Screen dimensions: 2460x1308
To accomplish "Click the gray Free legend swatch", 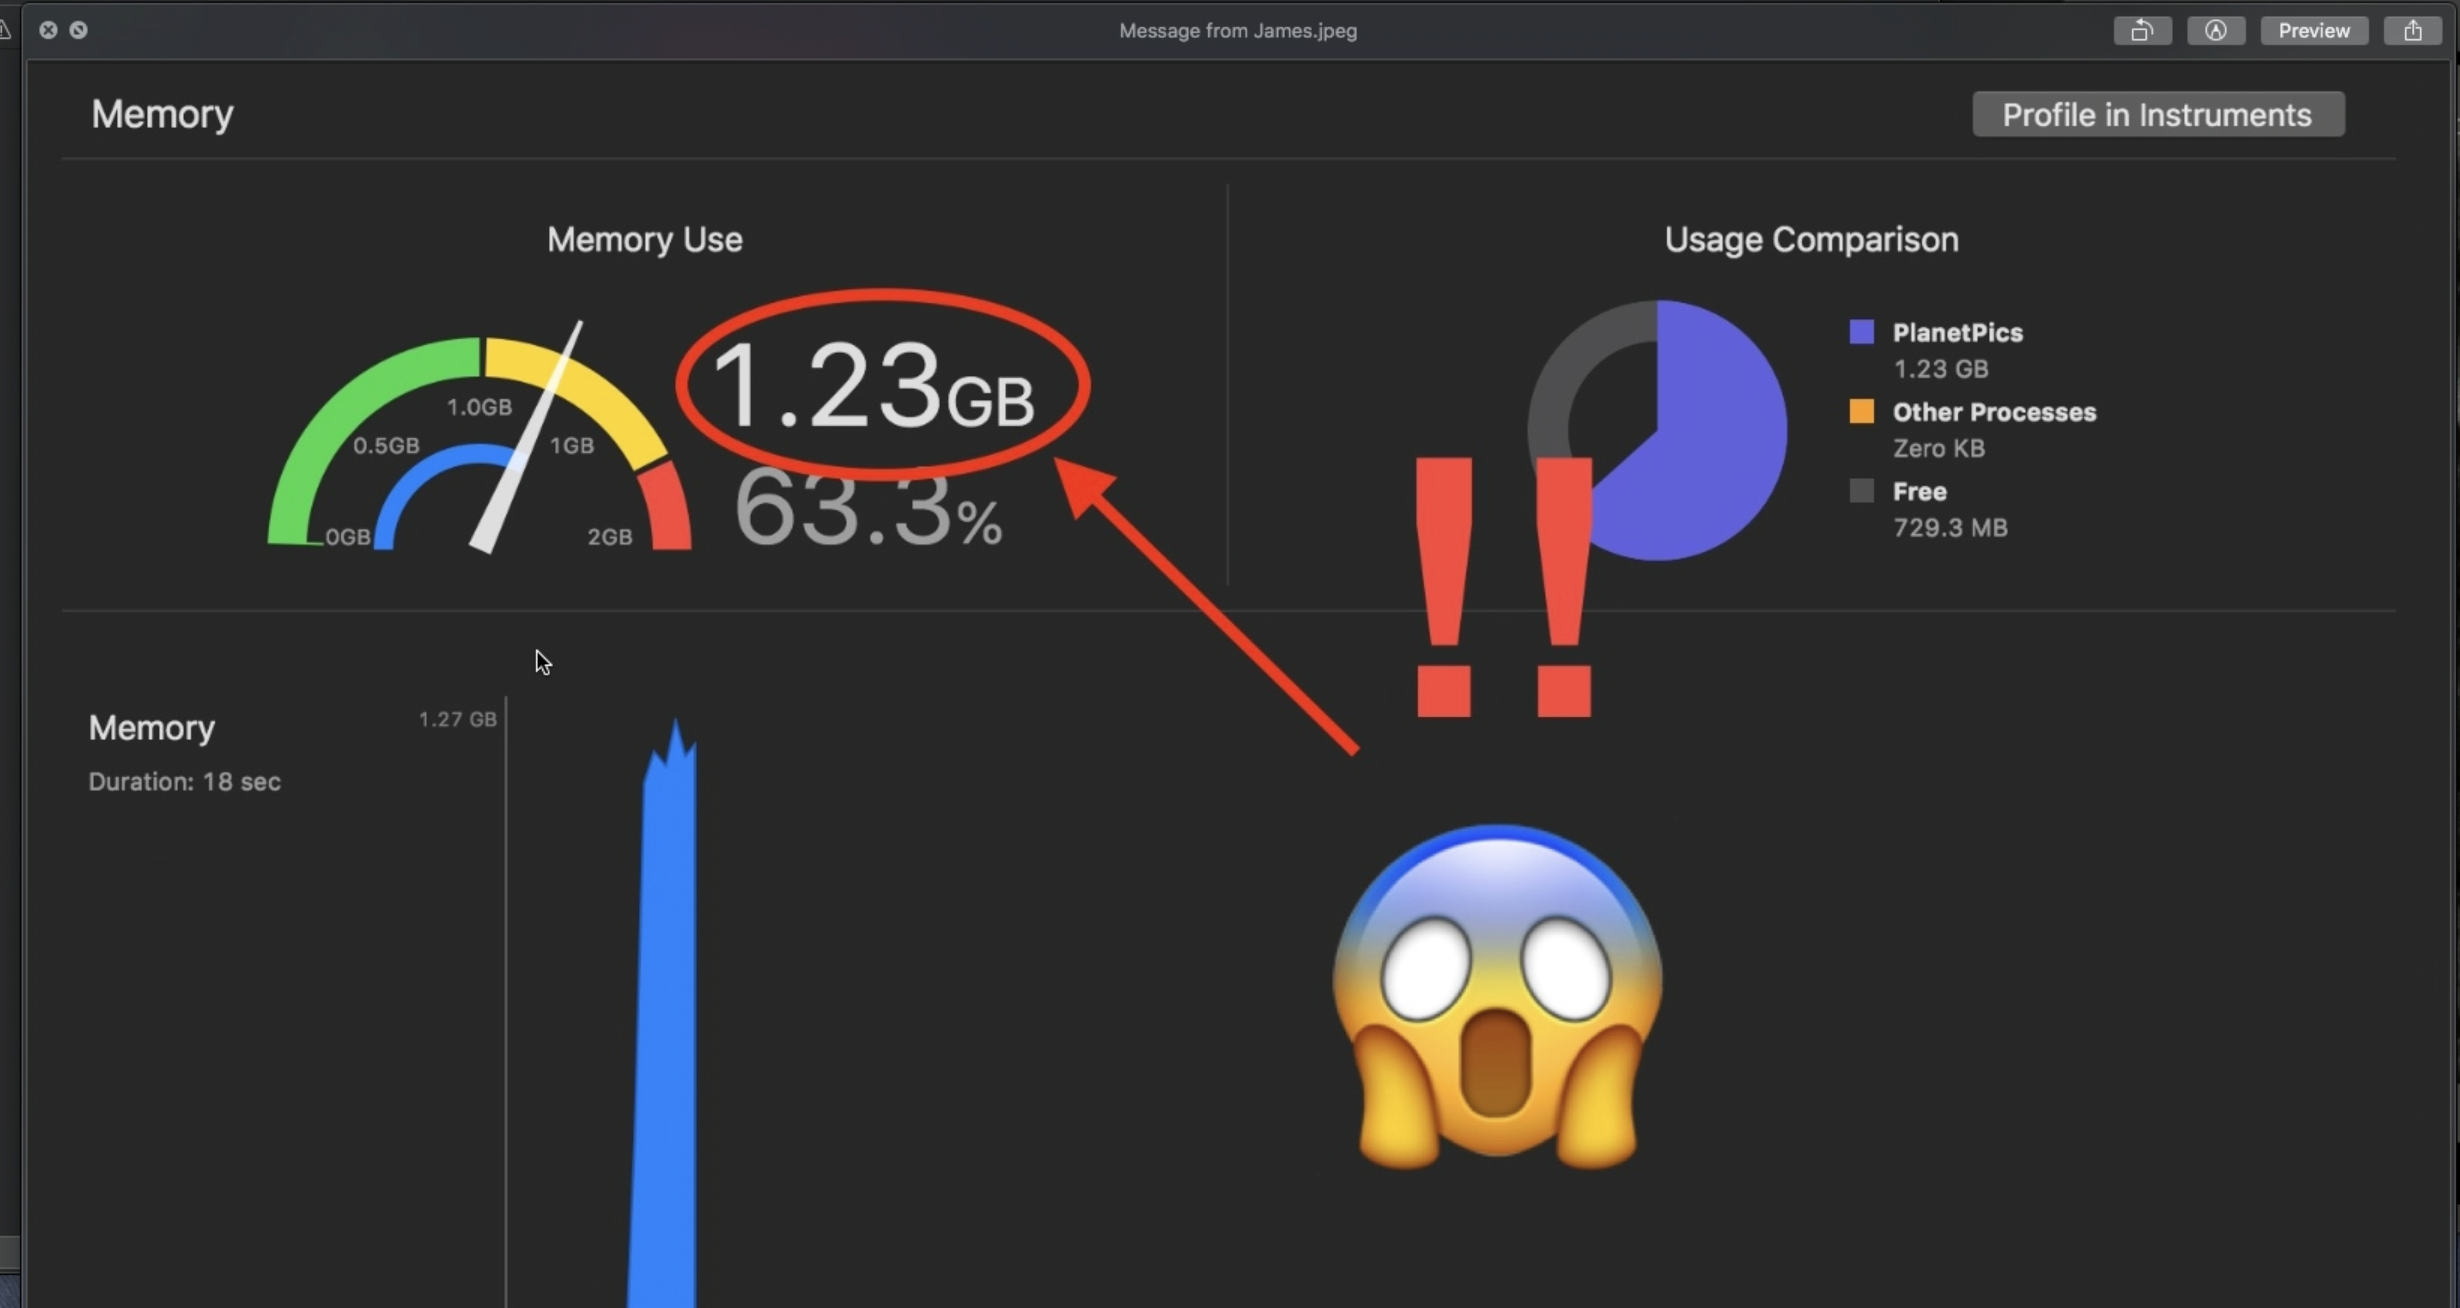I will coord(1861,490).
